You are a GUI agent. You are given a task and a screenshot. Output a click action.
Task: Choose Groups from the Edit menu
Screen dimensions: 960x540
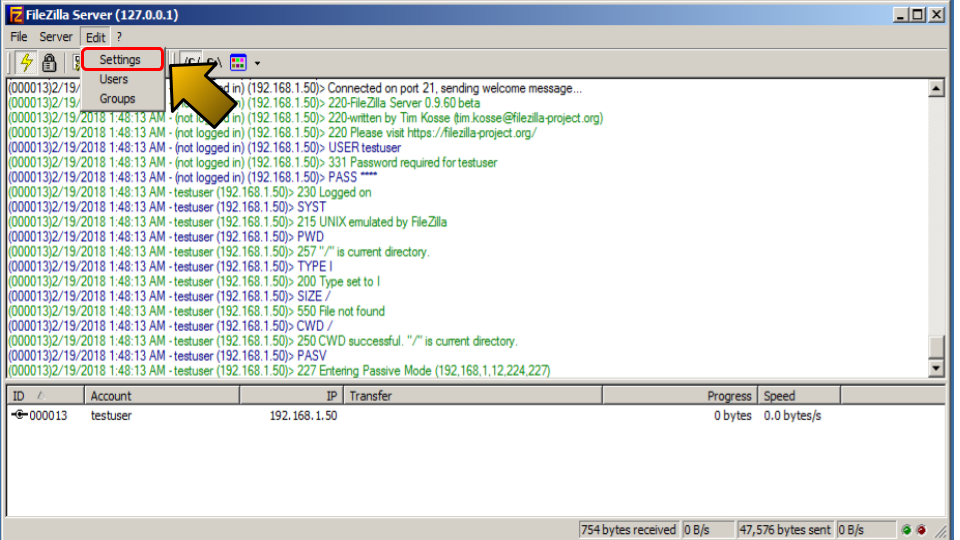pyautogui.click(x=117, y=99)
